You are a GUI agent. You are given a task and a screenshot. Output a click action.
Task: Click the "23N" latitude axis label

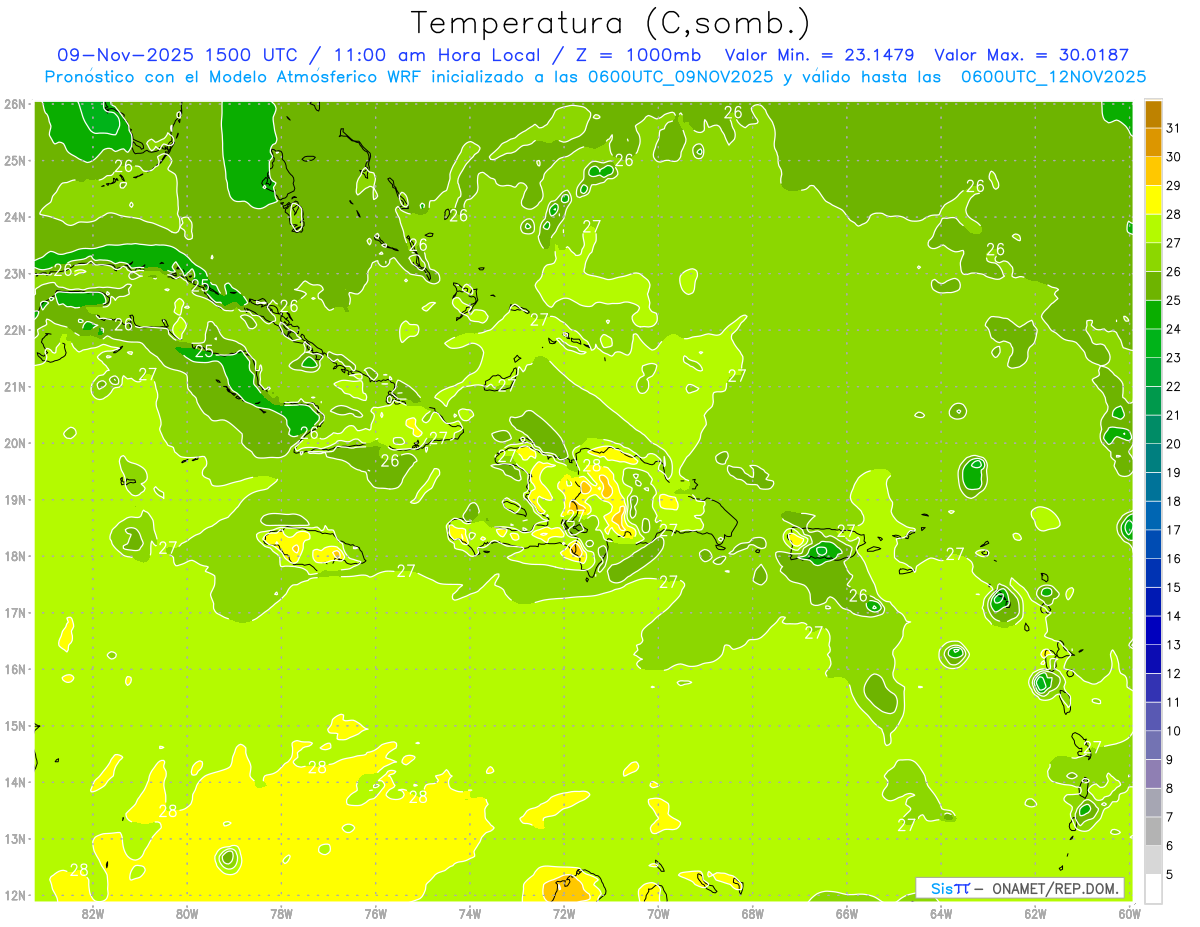coord(14,273)
